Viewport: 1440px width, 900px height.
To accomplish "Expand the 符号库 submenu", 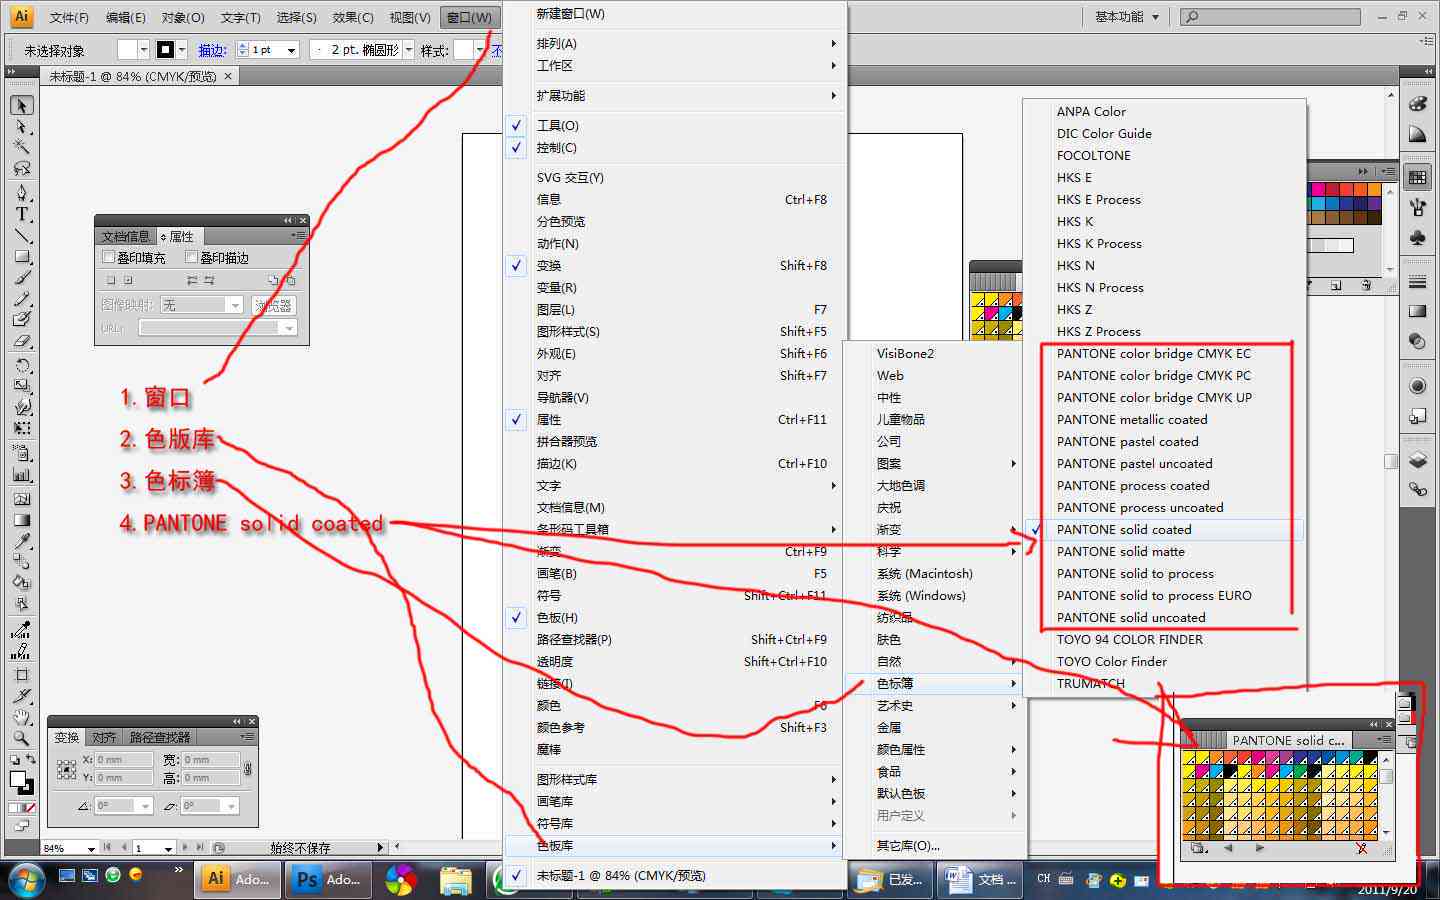I will click(674, 823).
